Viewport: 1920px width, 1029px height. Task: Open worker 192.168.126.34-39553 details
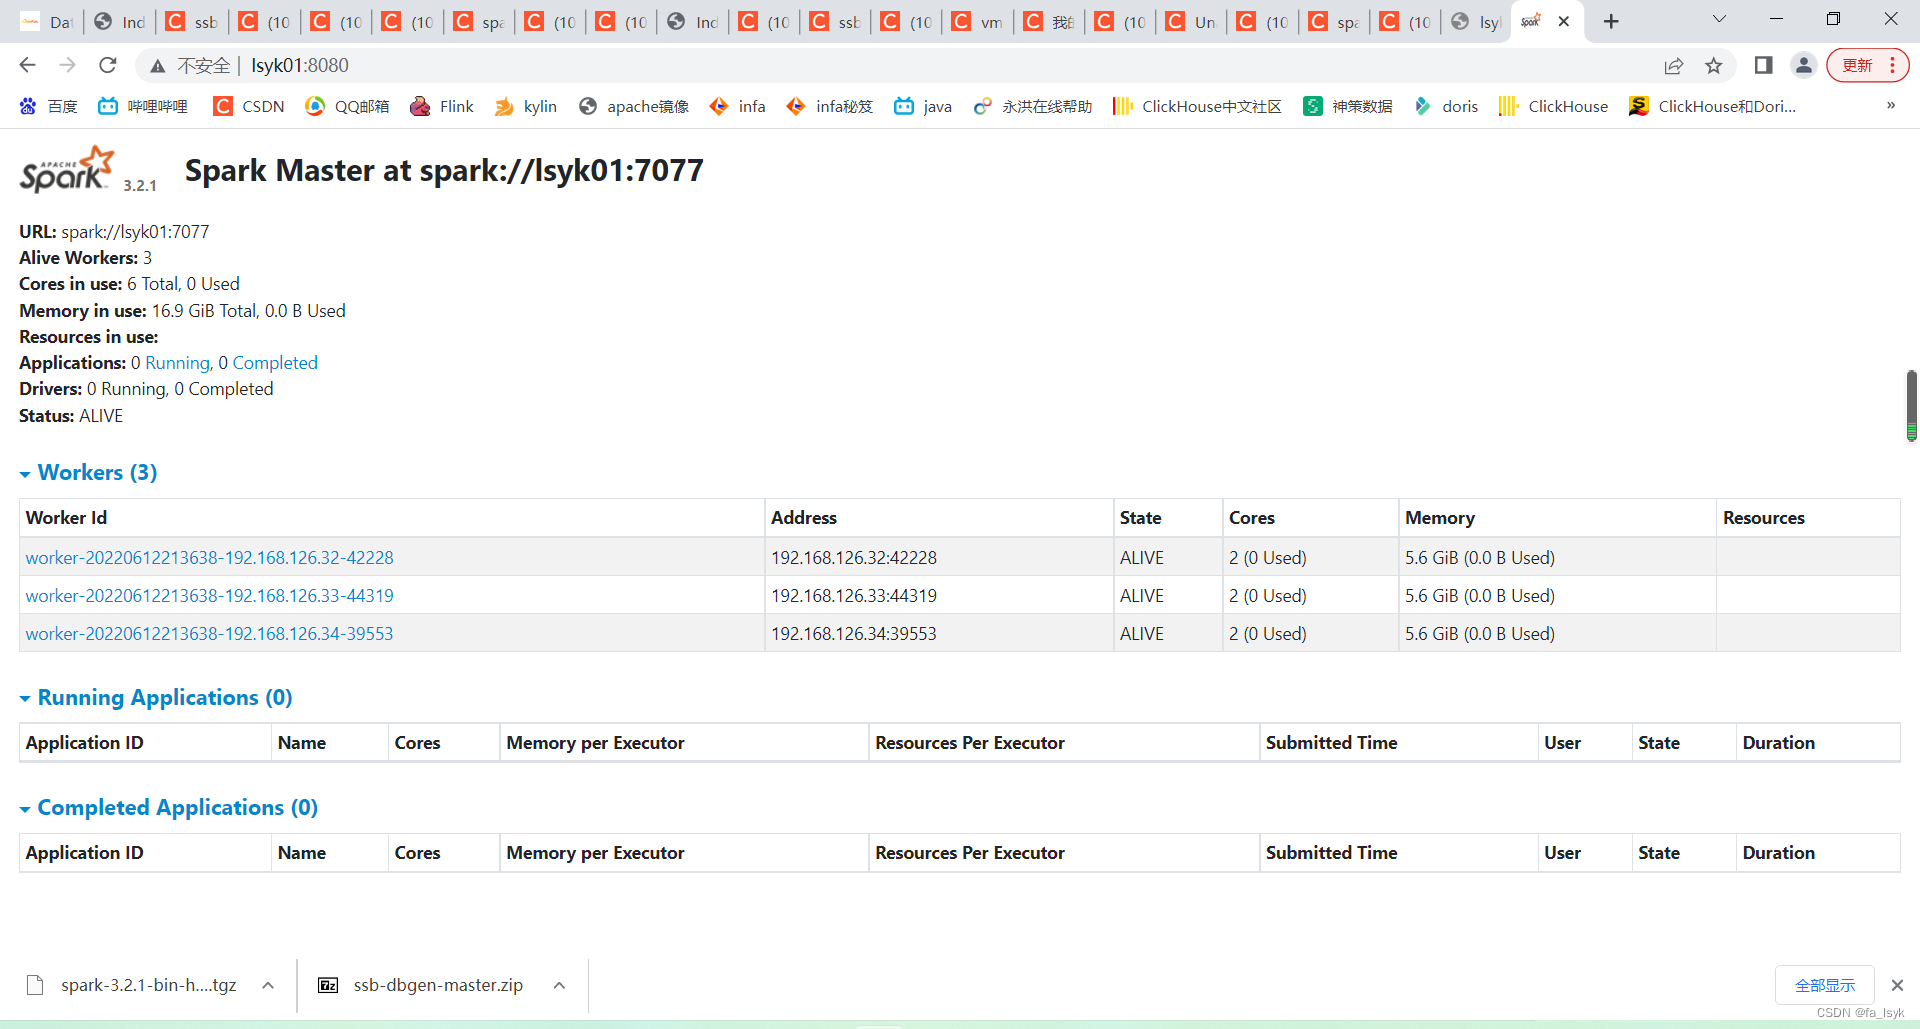click(210, 634)
